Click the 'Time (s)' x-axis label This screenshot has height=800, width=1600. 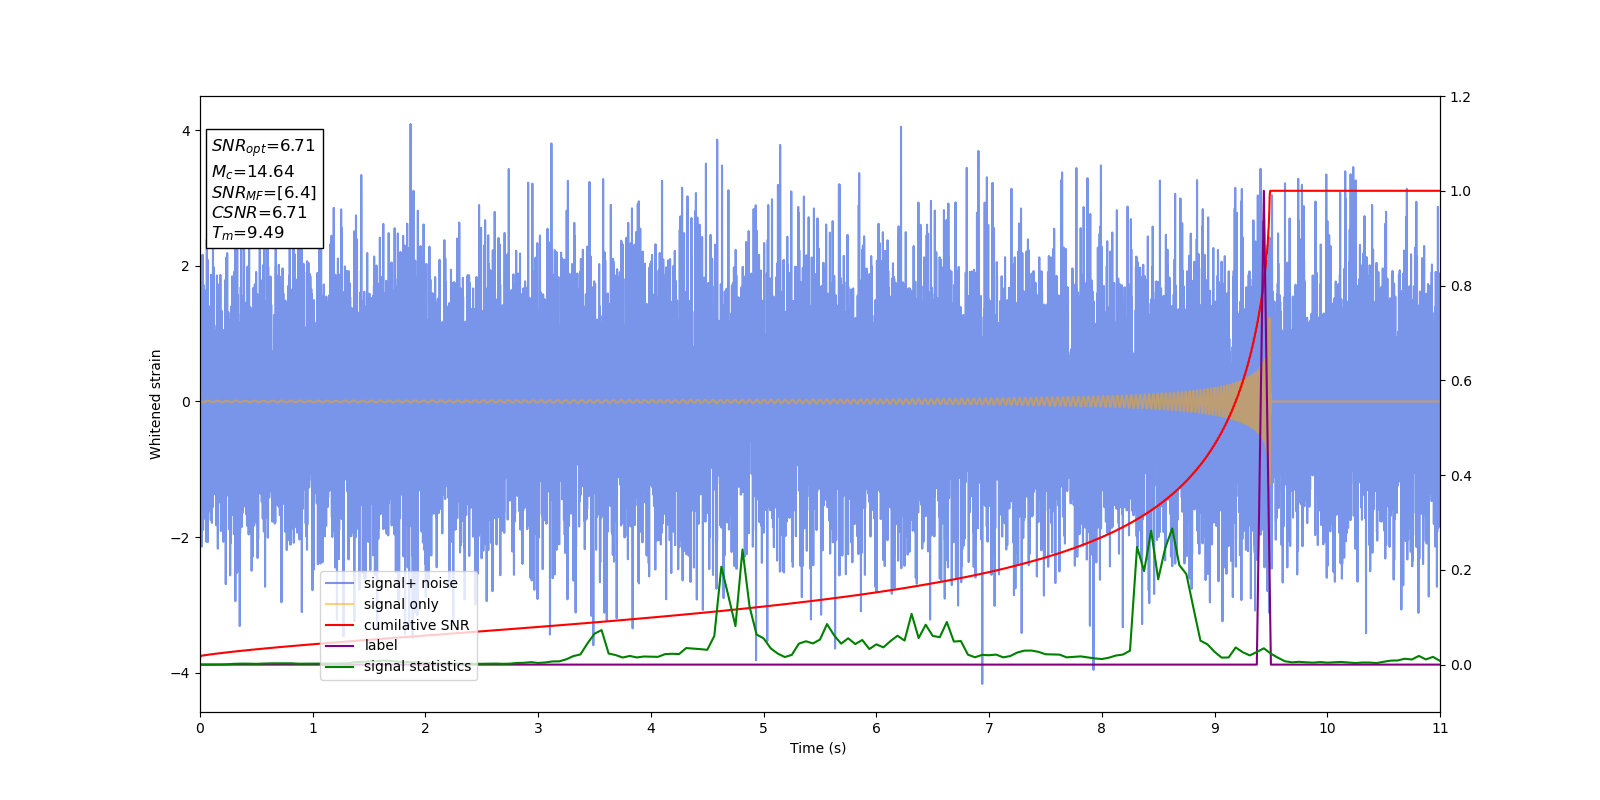(x=818, y=748)
